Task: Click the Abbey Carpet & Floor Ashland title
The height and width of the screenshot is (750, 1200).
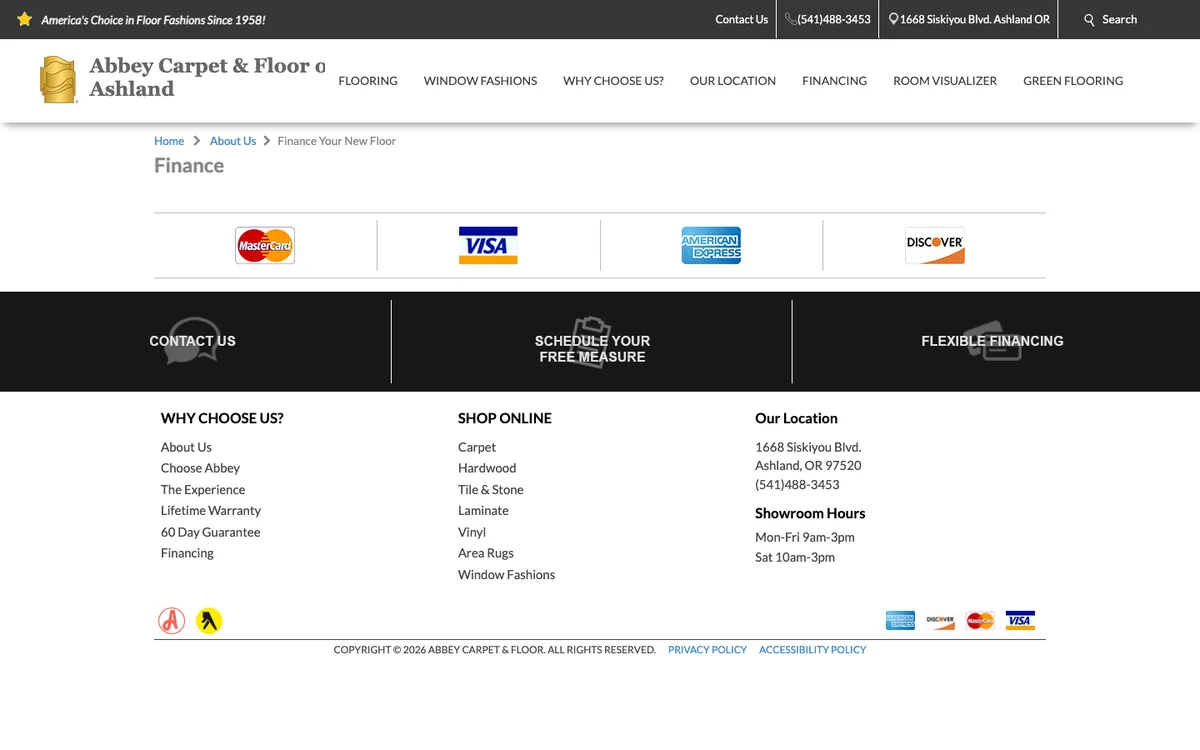Action: tap(207, 77)
